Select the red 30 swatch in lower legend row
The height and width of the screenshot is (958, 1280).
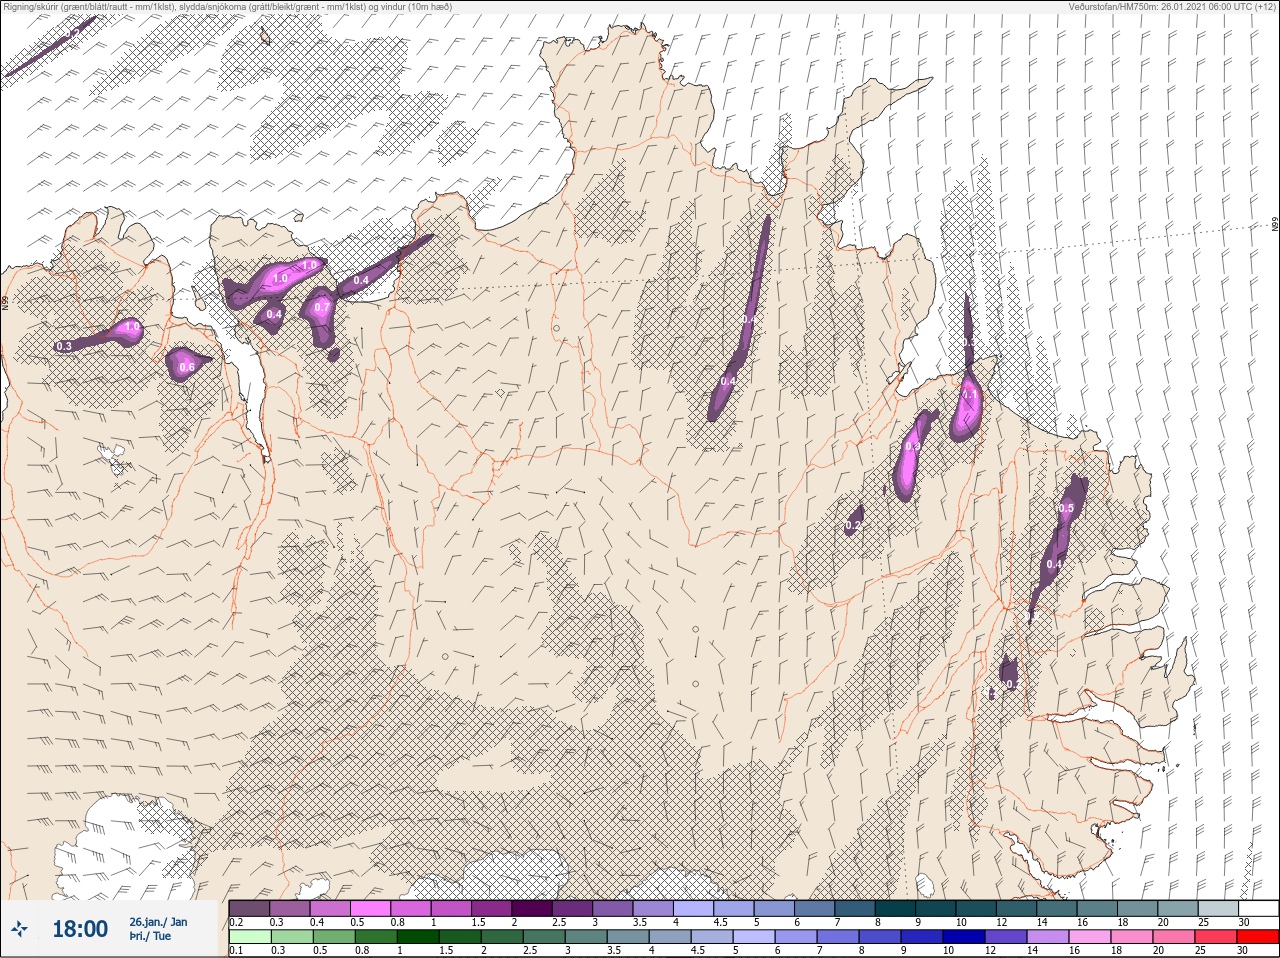[x=1259, y=936]
